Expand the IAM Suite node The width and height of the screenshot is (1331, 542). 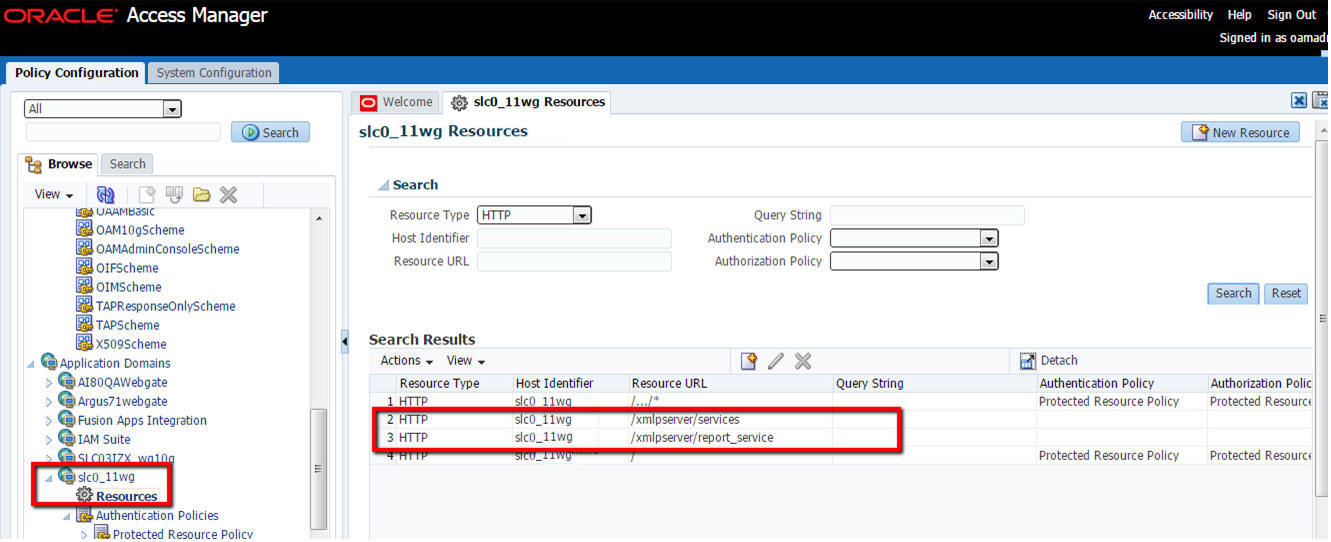49,440
